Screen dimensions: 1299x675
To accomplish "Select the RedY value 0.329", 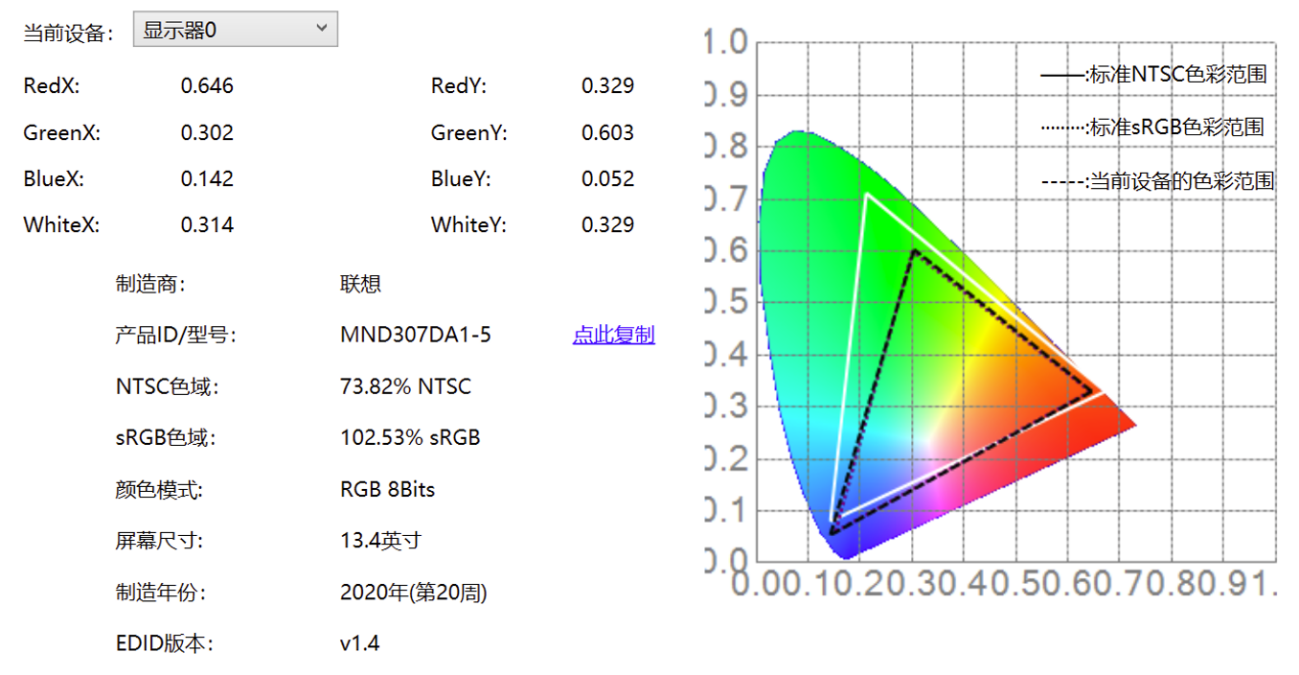I will click(608, 86).
